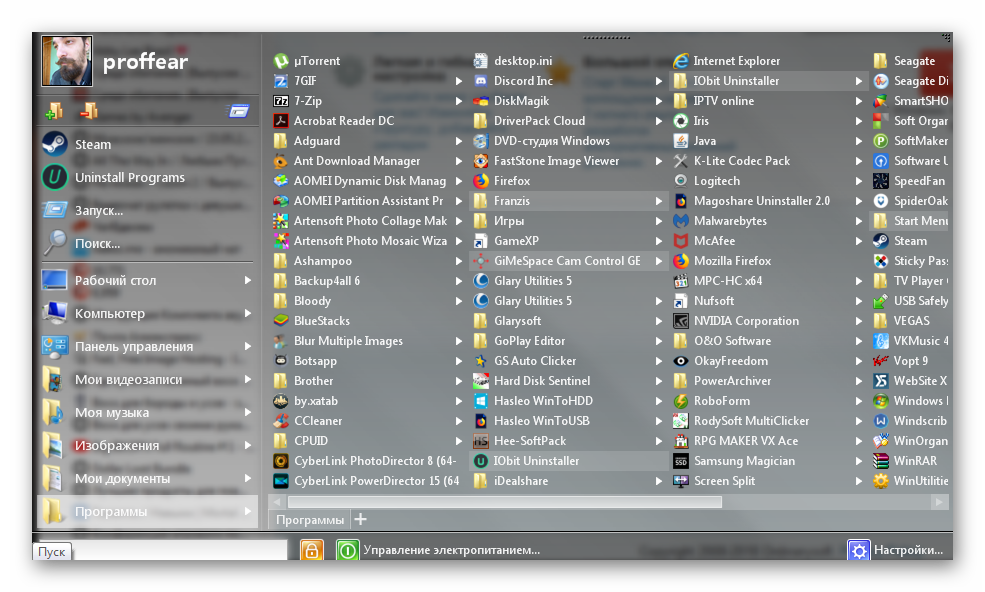Click the plus button to add tab
This screenshot has height=592, width=985.
coord(361,519)
